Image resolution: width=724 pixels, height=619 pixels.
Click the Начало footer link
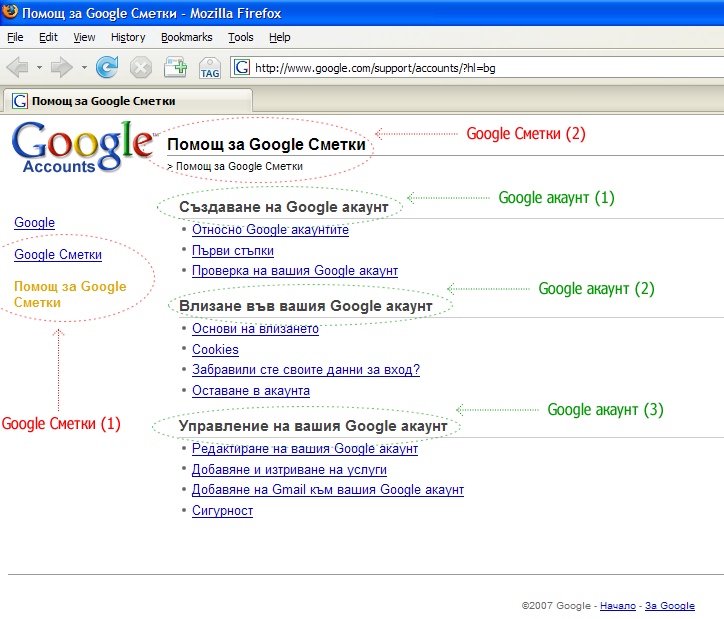click(618, 606)
